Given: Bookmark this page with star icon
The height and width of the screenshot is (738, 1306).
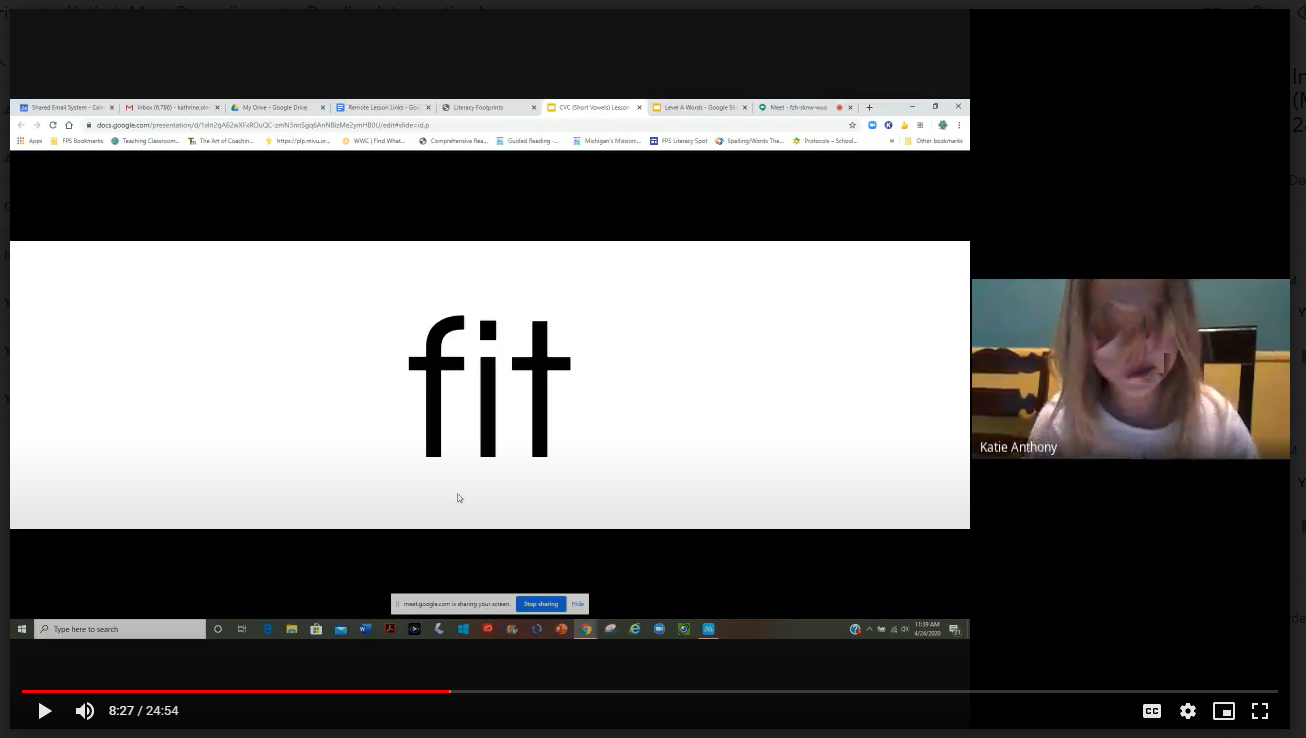Looking at the screenshot, I should click(x=852, y=125).
